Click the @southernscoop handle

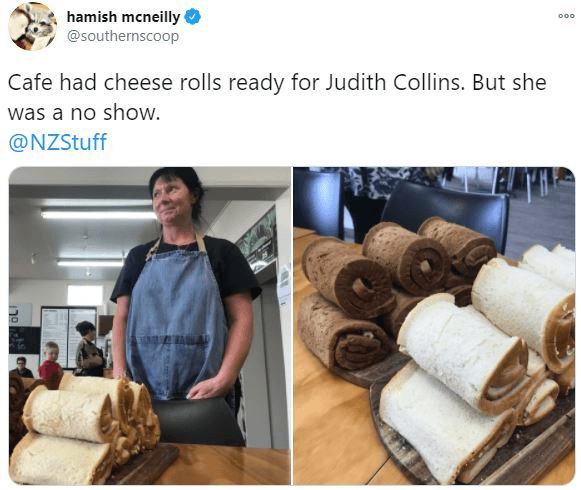tap(123, 36)
